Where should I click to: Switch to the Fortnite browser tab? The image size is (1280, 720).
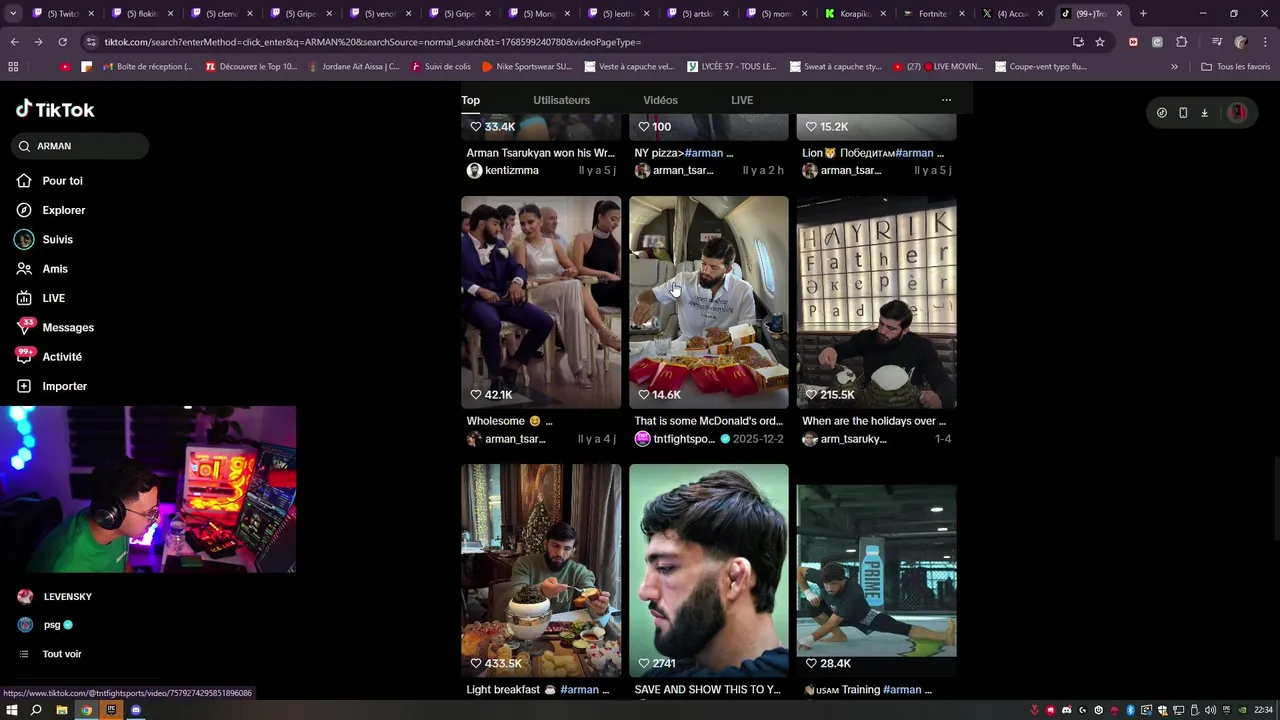tap(932, 14)
